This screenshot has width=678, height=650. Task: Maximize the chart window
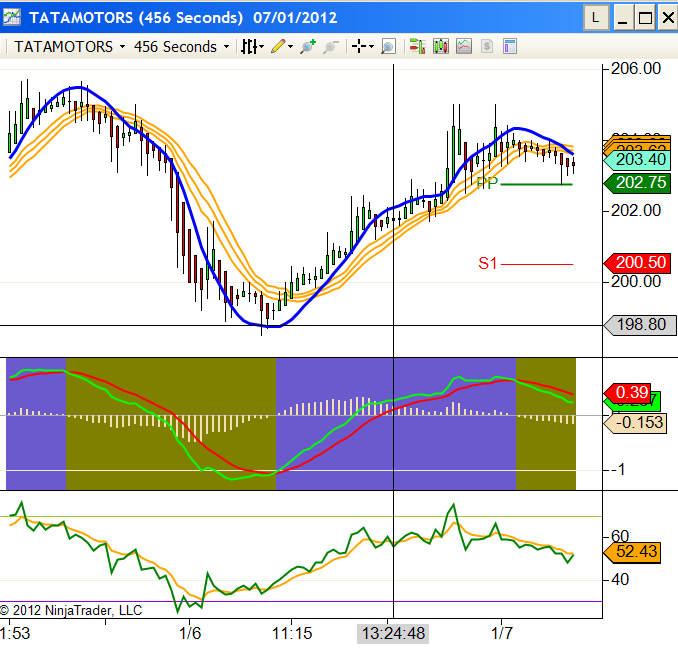point(645,18)
